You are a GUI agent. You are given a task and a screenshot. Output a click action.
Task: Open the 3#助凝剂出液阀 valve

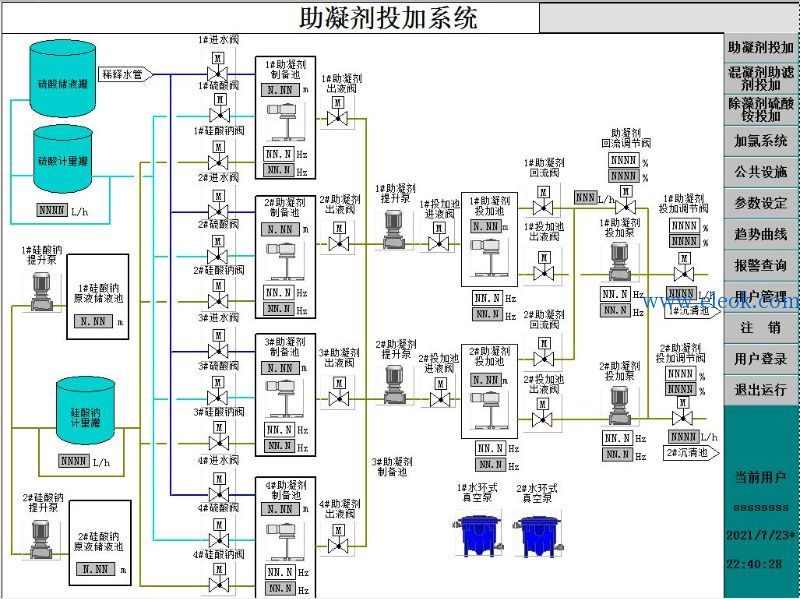point(339,393)
